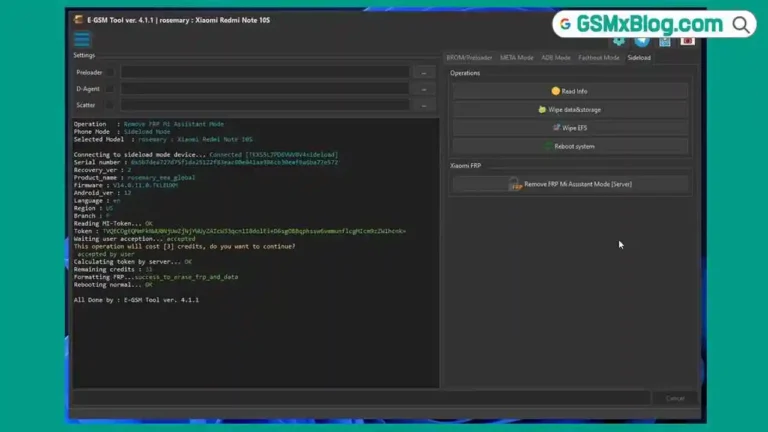Click the 'Reading MI-Token... OK' line
The width and height of the screenshot is (768, 432).
pyautogui.click(x=113, y=223)
